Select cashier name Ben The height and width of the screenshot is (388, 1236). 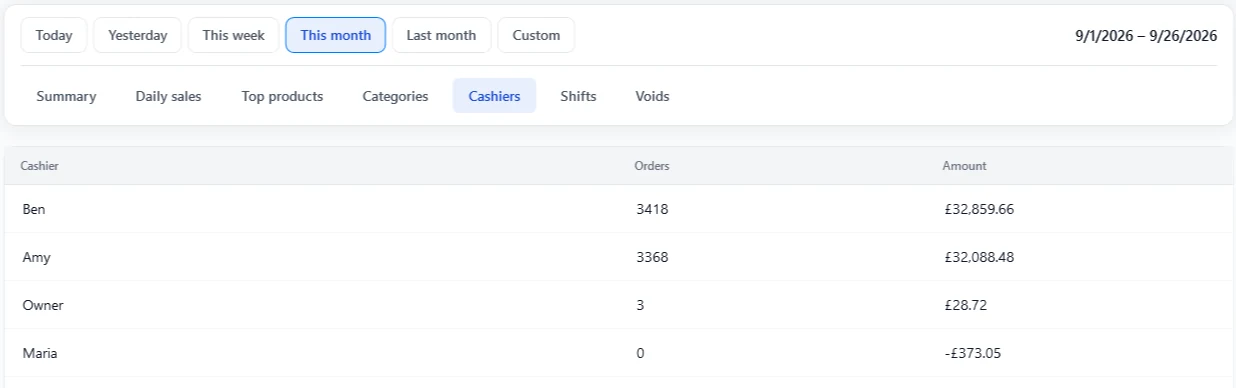[x=33, y=209]
